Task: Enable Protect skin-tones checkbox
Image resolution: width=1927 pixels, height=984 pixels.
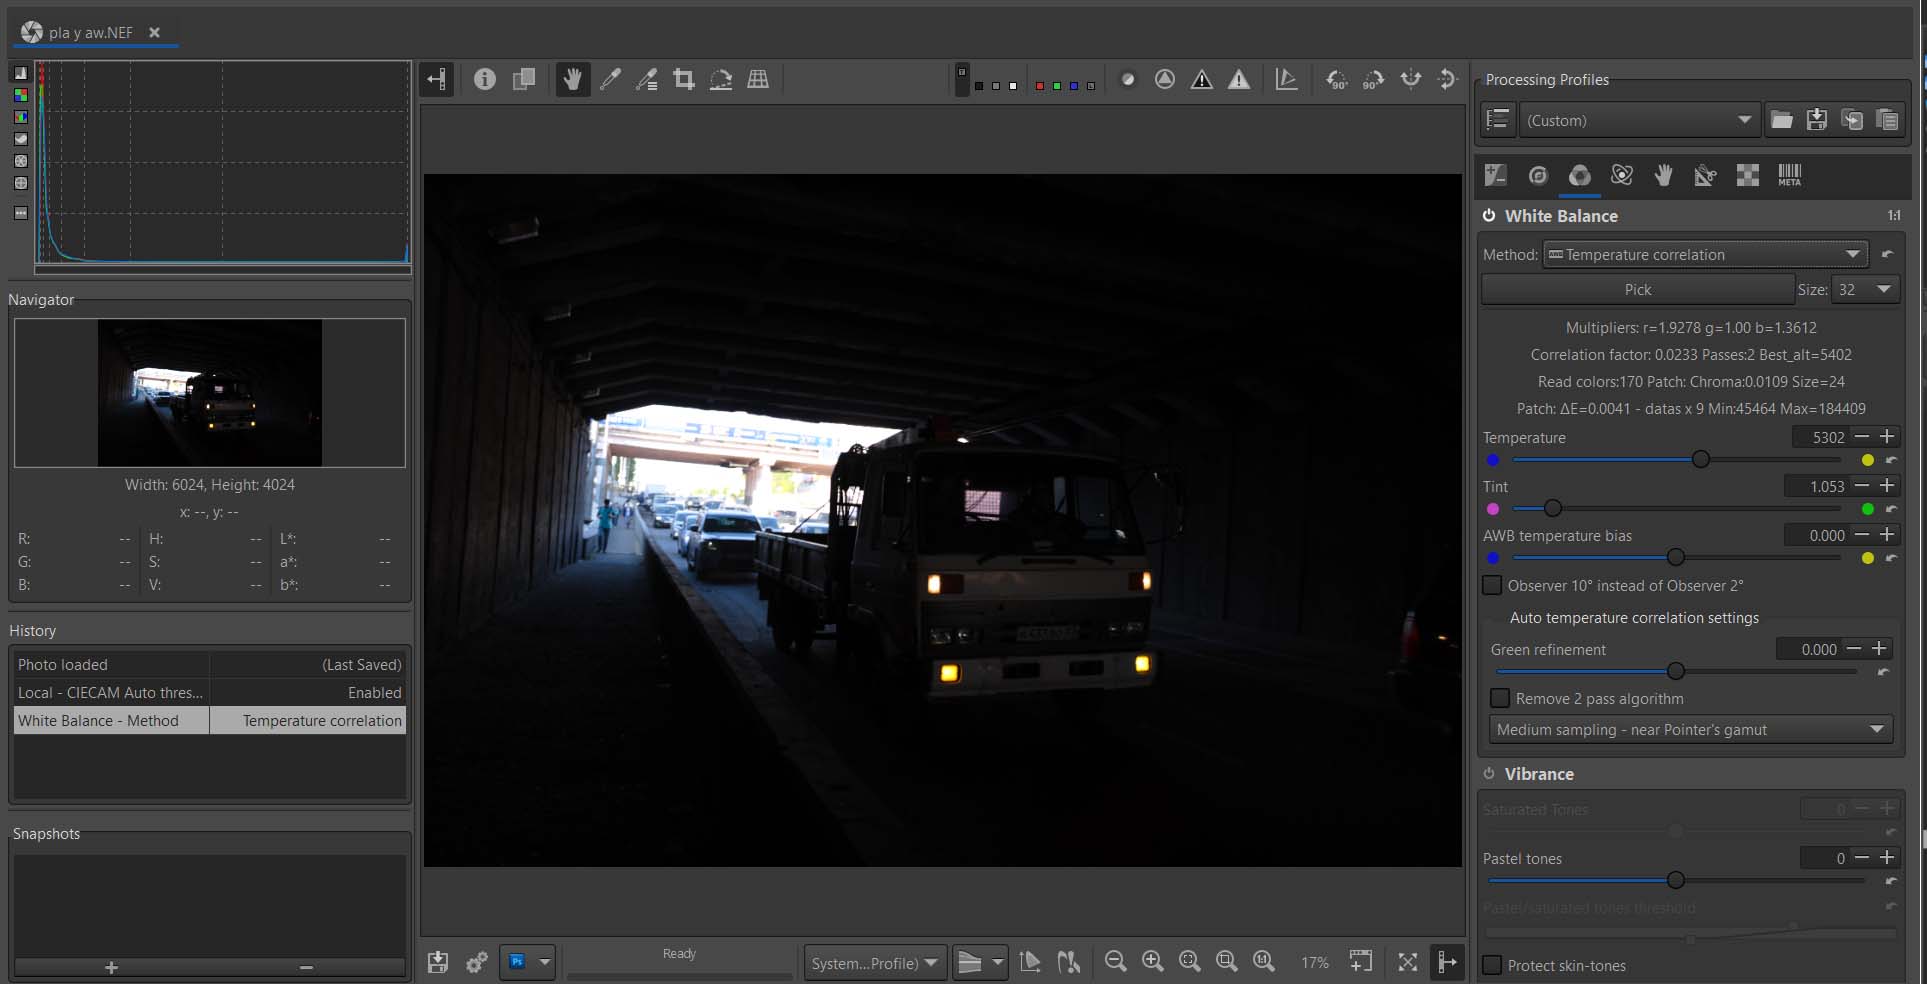Action: click(x=1492, y=966)
